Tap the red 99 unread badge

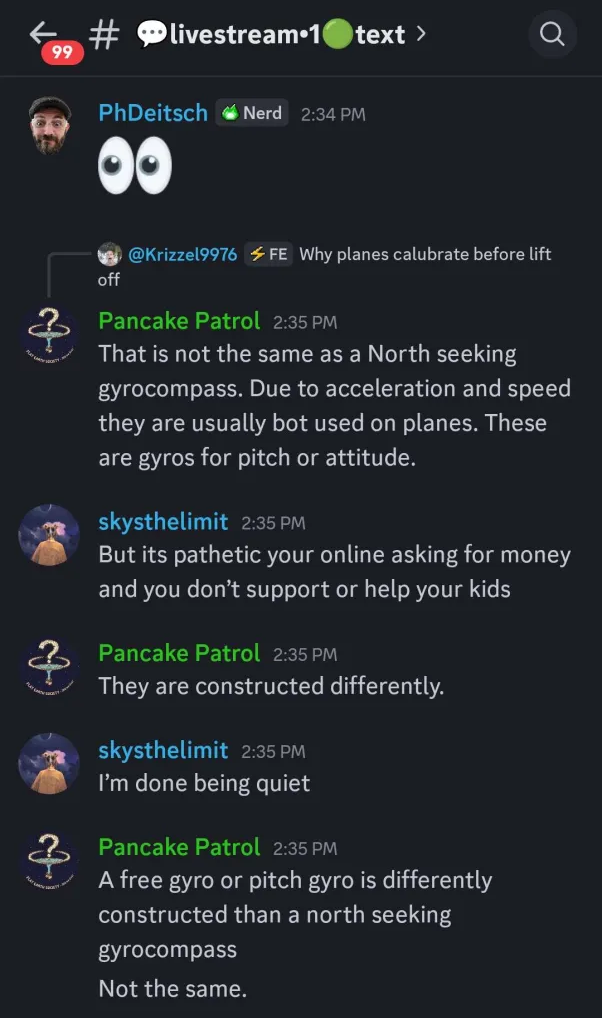[x=62, y=51]
